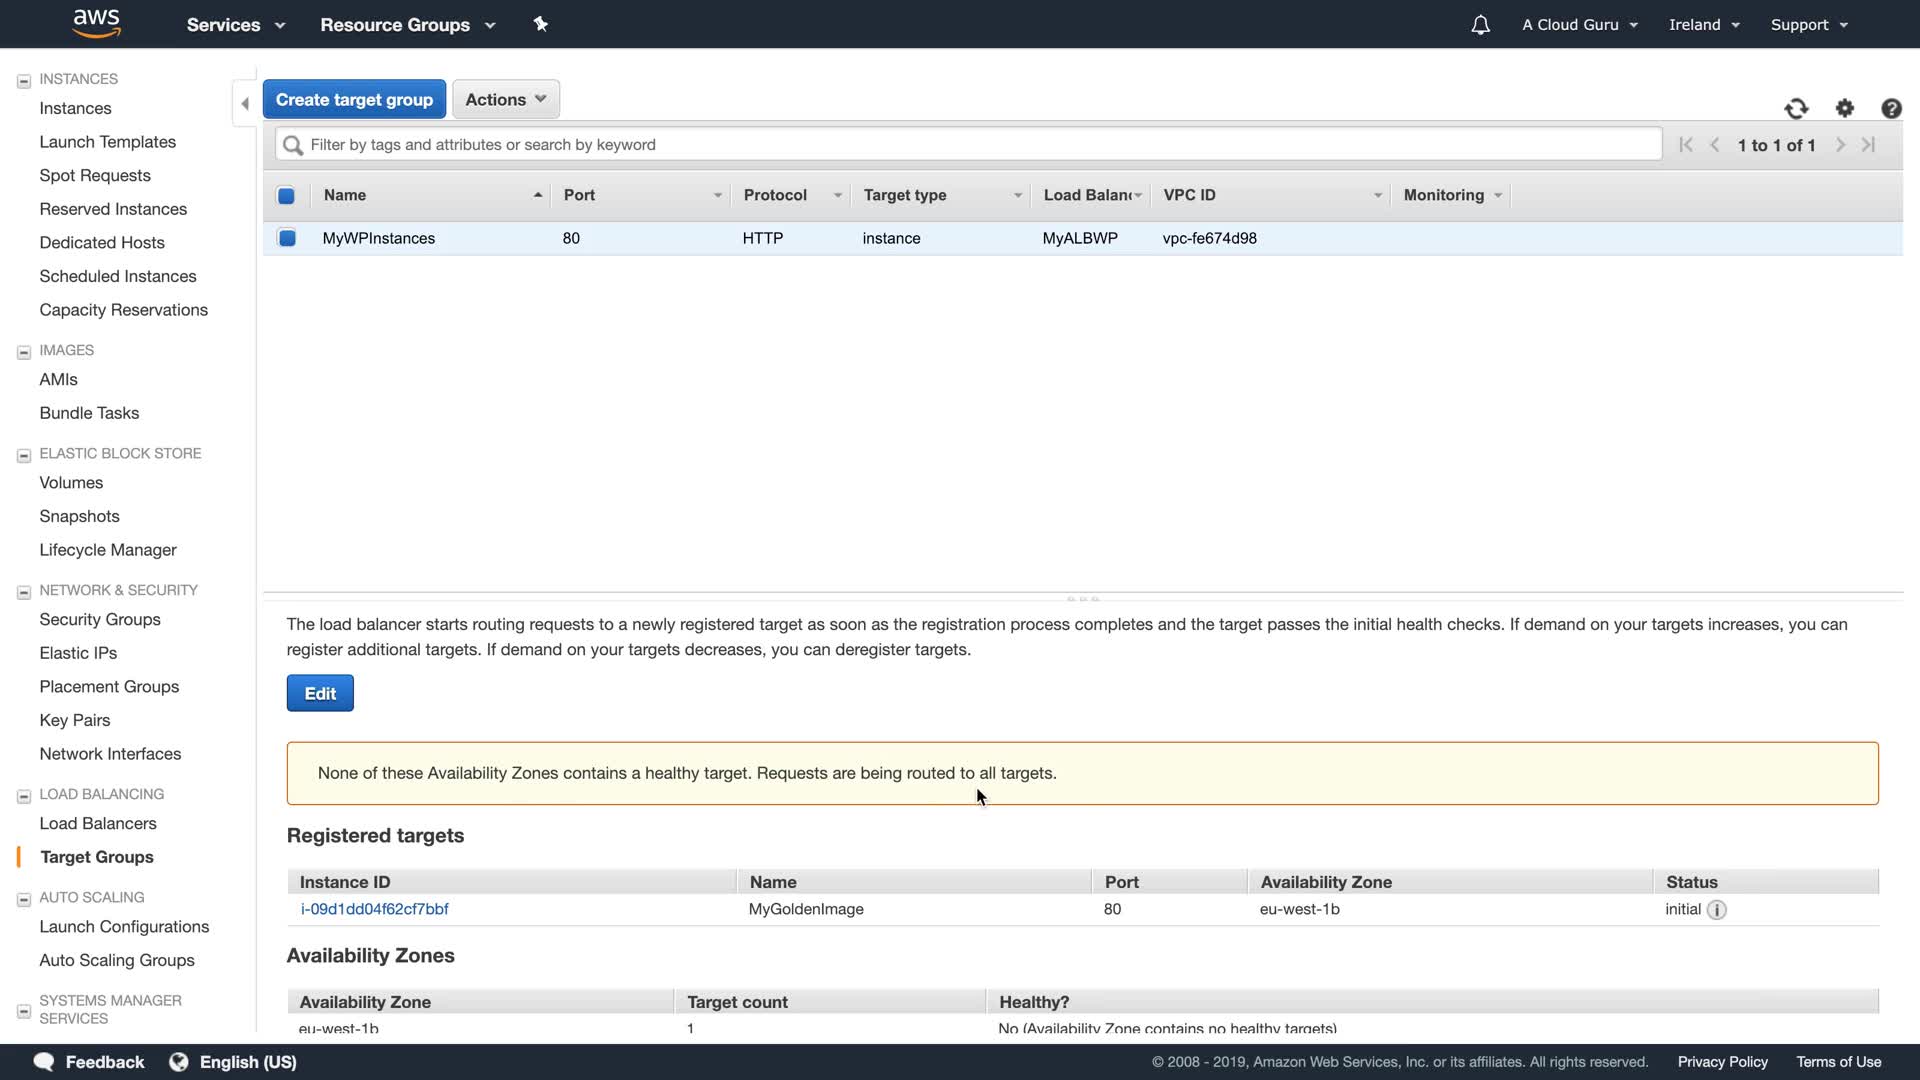
Task: Collapse the LOAD BALANCING sidebar section
Action: pos(24,796)
